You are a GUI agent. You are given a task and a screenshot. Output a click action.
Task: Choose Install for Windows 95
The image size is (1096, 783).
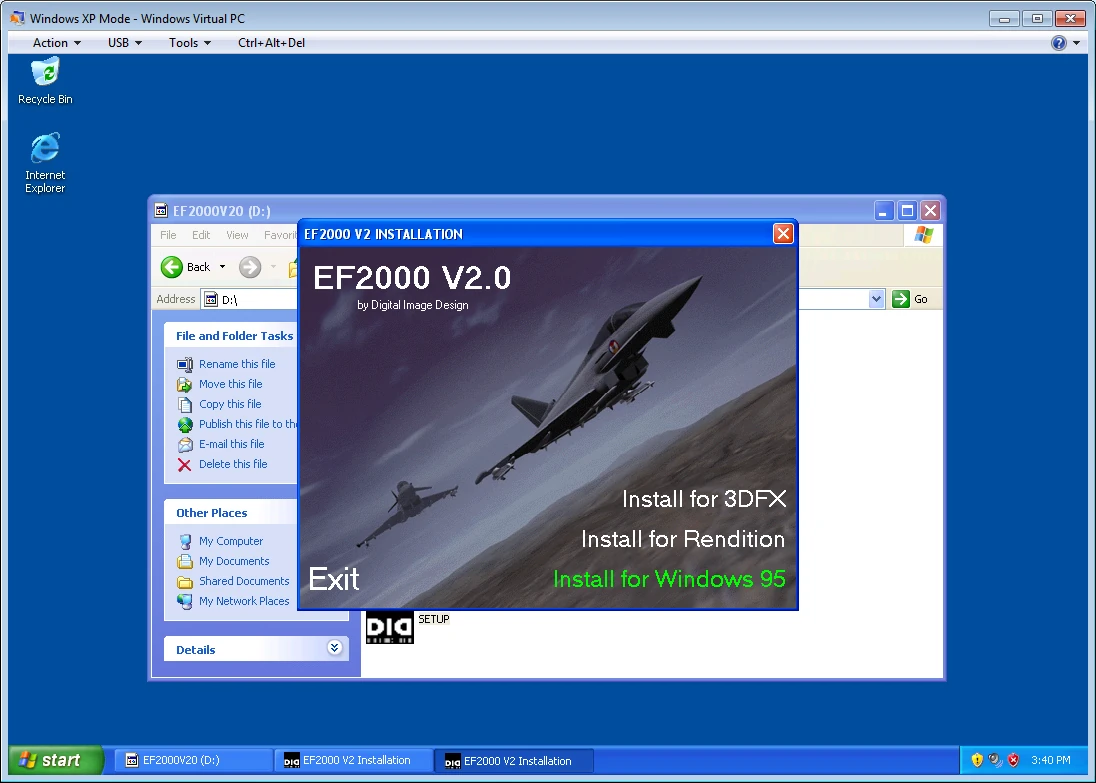[669, 579]
